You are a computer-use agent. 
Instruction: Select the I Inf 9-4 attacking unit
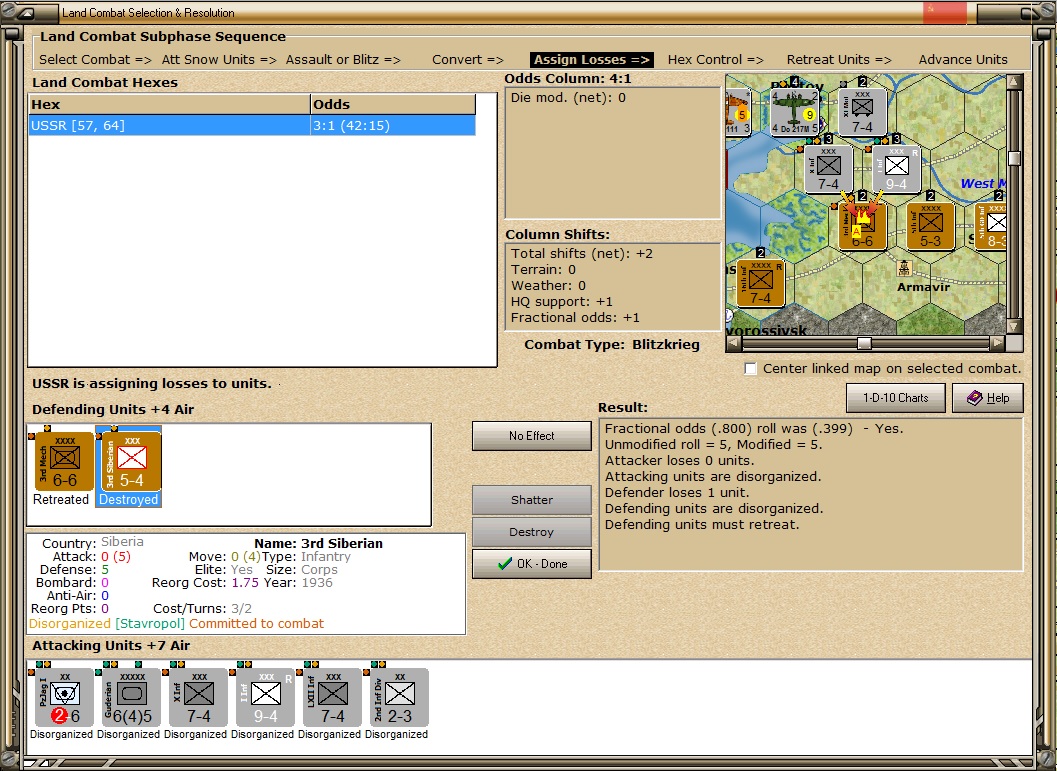[264, 698]
